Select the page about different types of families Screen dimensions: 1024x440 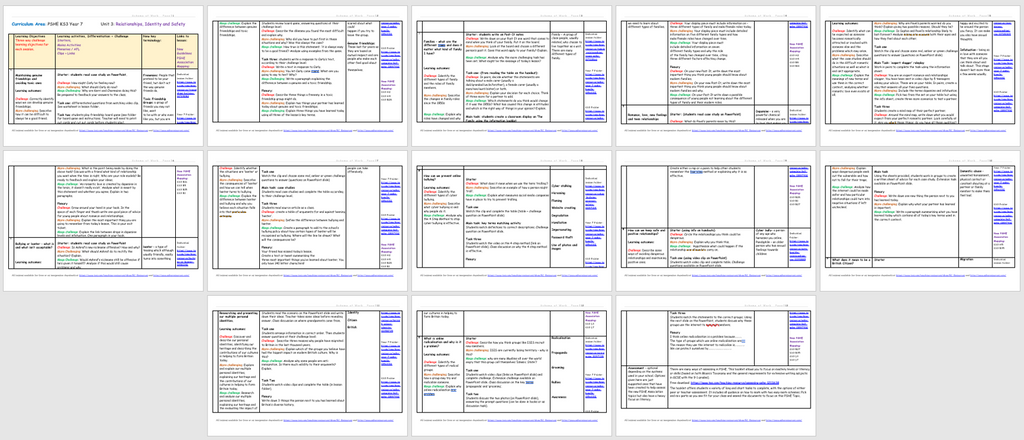click(x=511, y=70)
